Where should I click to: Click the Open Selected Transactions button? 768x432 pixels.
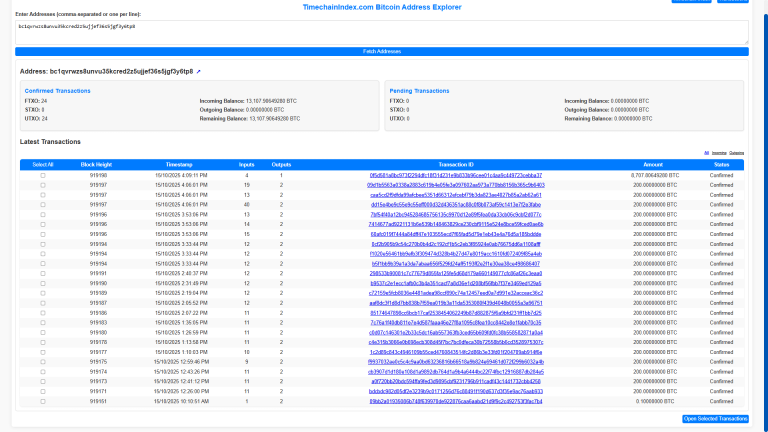[714, 419]
